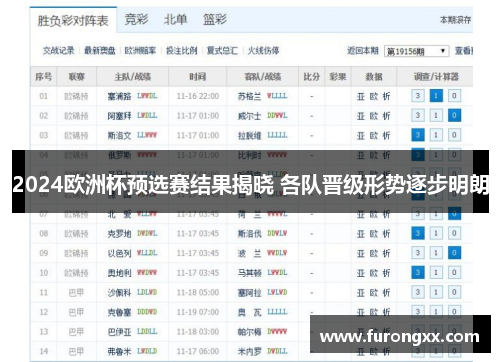
Task: Click home team 巴伊亚 in row 13
Action: pos(119,332)
